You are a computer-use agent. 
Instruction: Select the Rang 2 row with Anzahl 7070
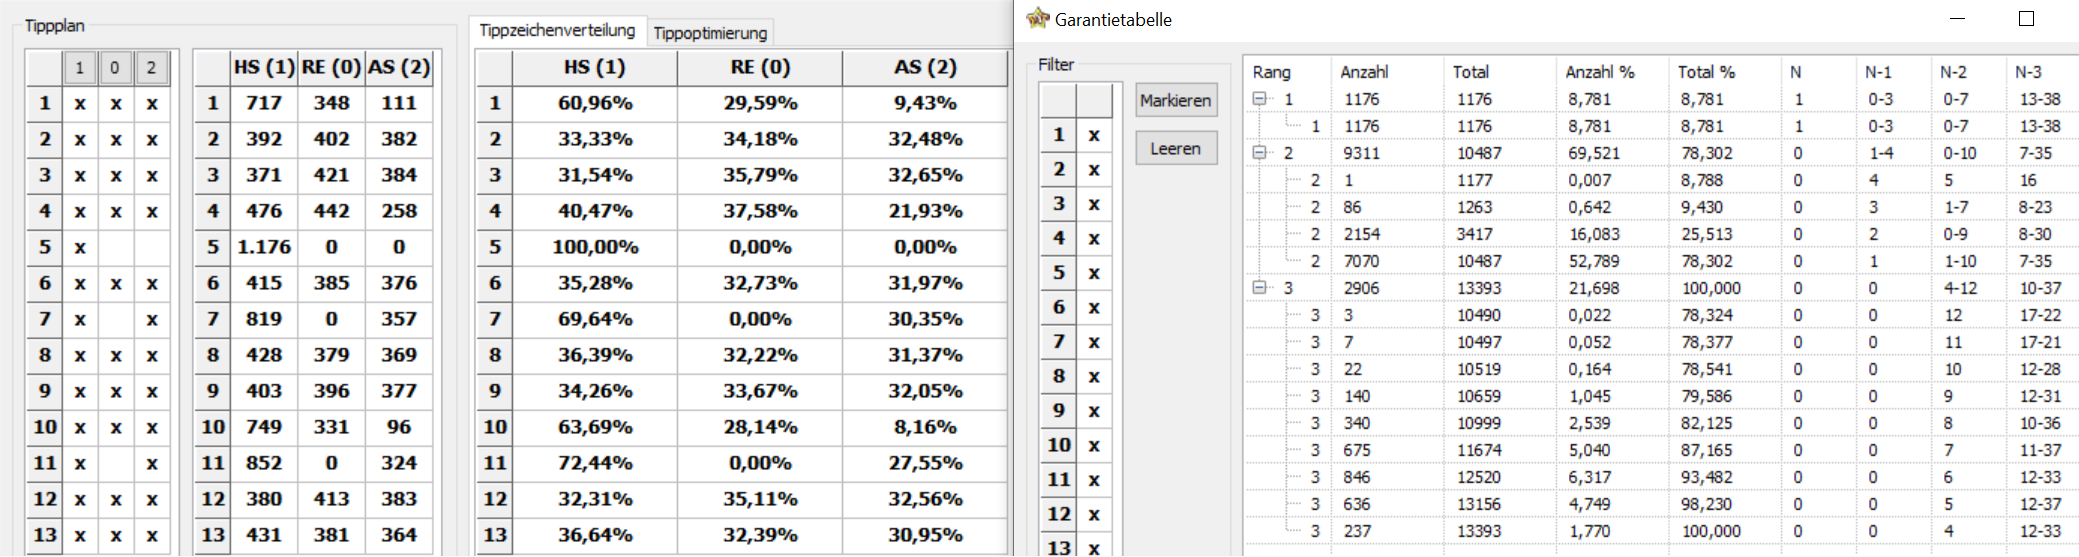(x=1361, y=261)
